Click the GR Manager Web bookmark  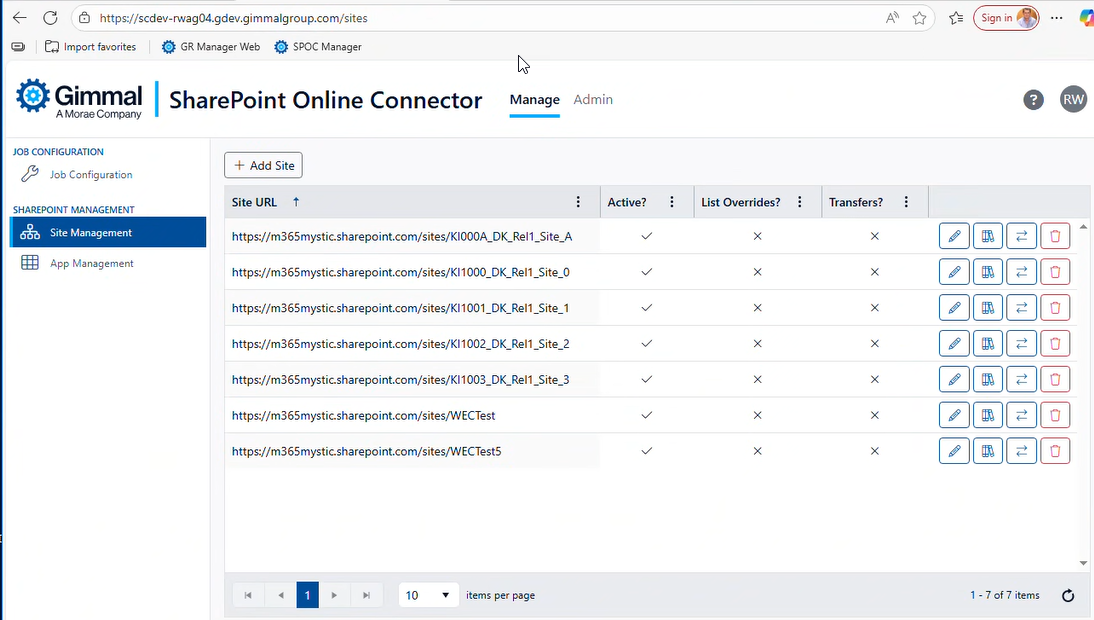click(211, 47)
